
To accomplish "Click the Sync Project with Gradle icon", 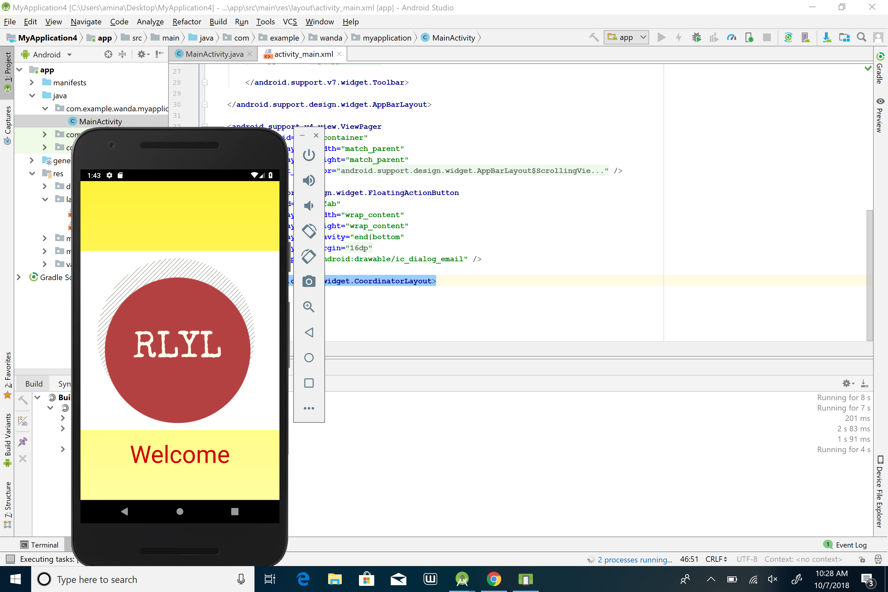I will 788,38.
